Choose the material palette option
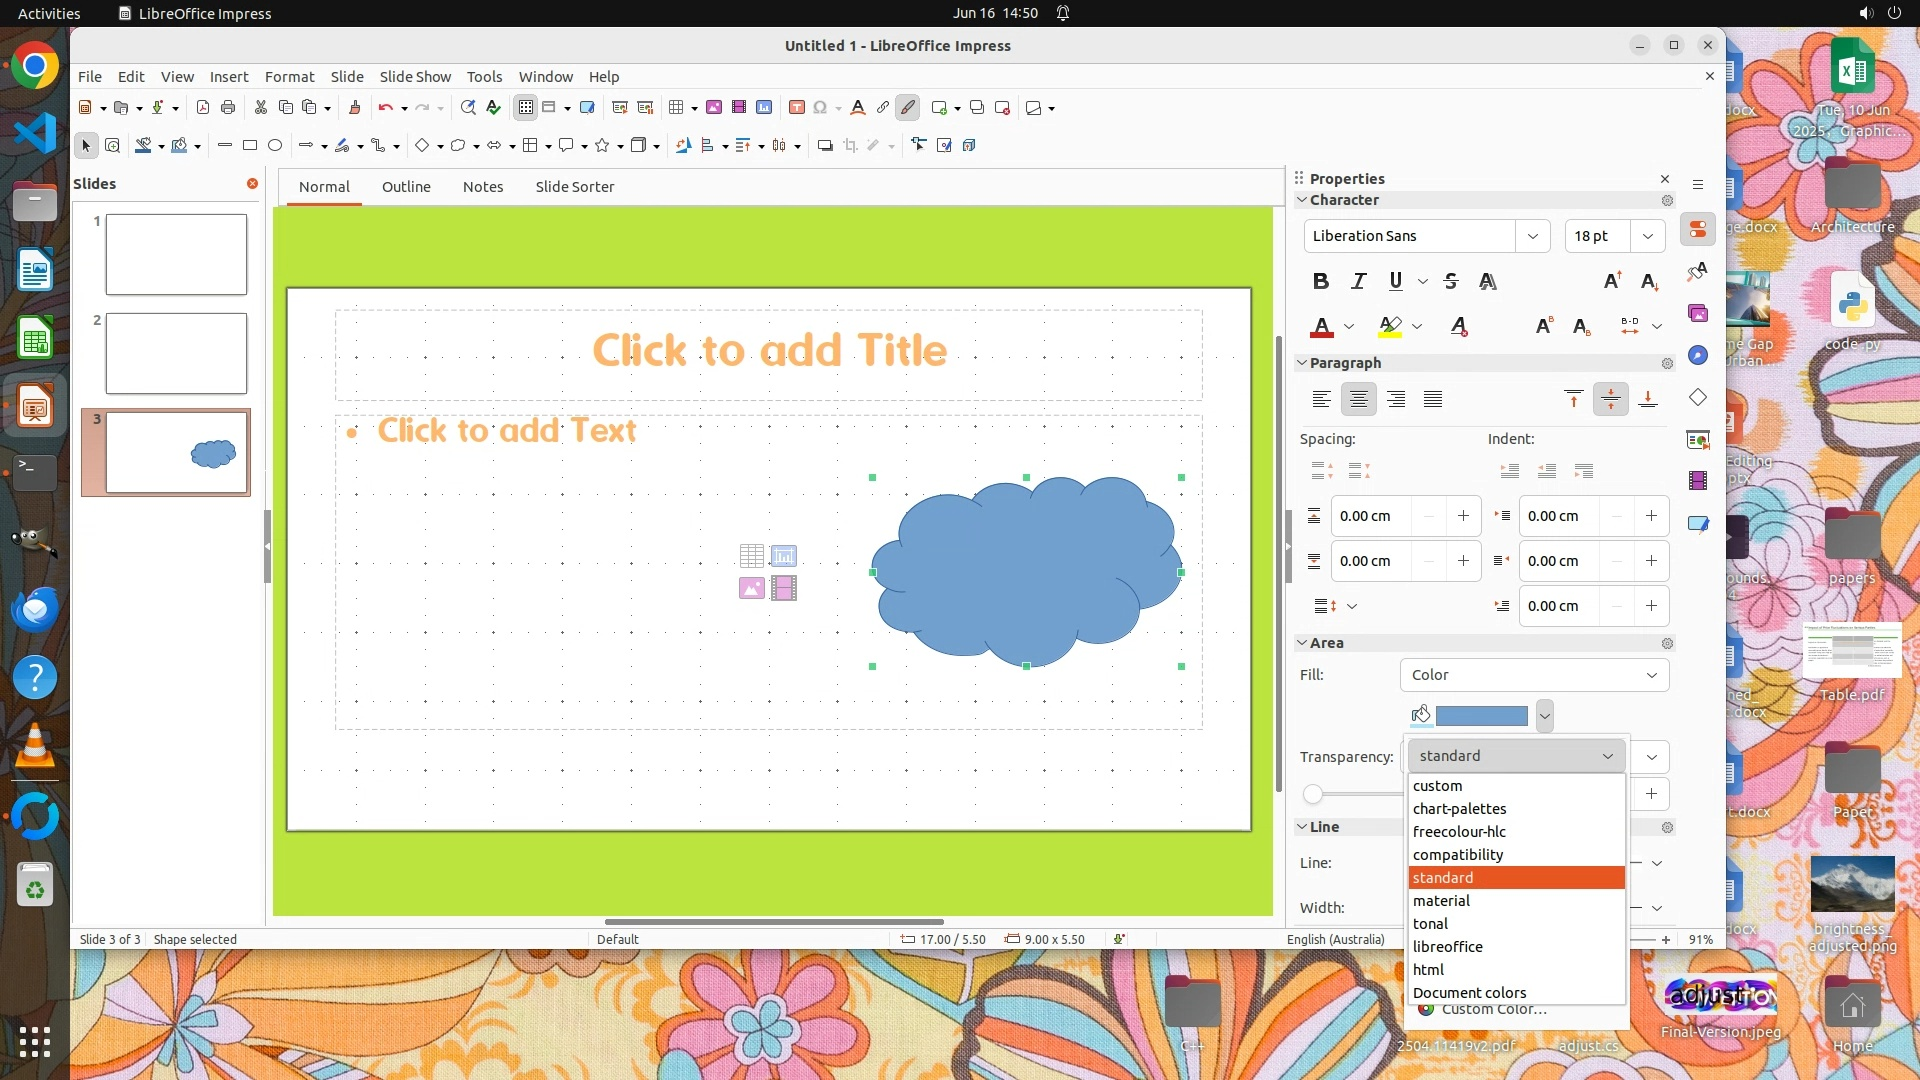The height and width of the screenshot is (1080, 1920). pyautogui.click(x=1441, y=901)
